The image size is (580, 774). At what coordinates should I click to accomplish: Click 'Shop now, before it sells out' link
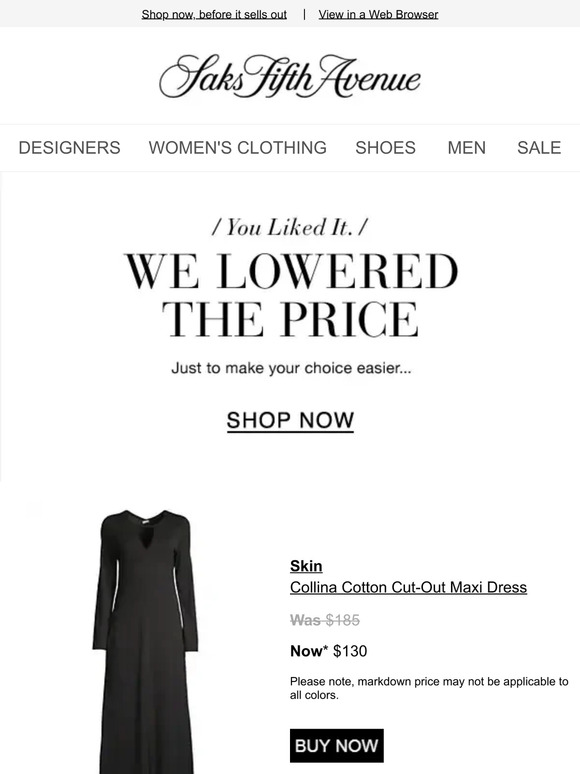(x=214, y=14)
